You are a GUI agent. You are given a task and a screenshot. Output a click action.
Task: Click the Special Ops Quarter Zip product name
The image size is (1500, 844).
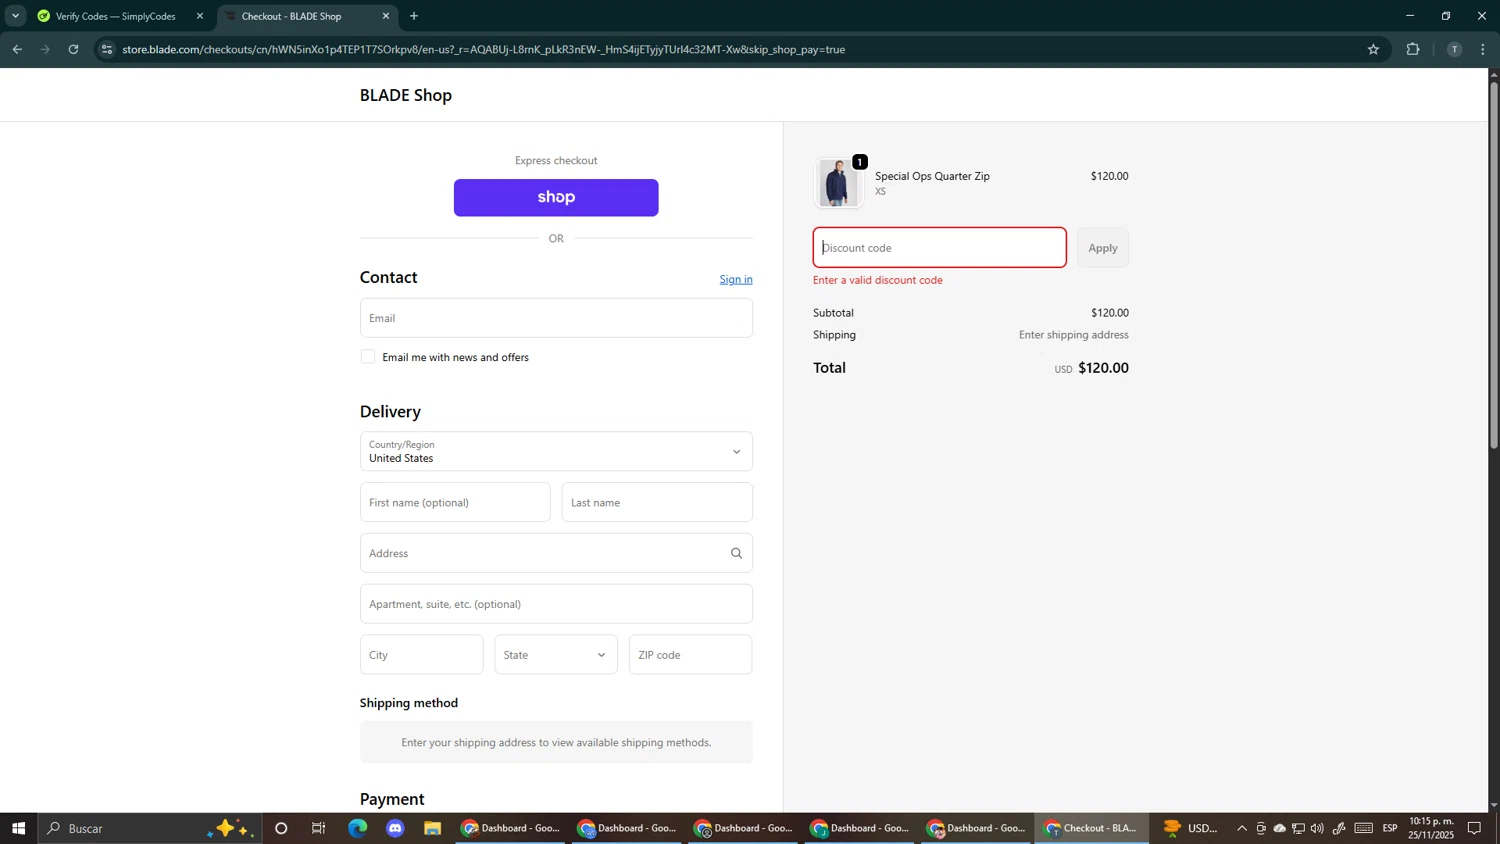932,176
